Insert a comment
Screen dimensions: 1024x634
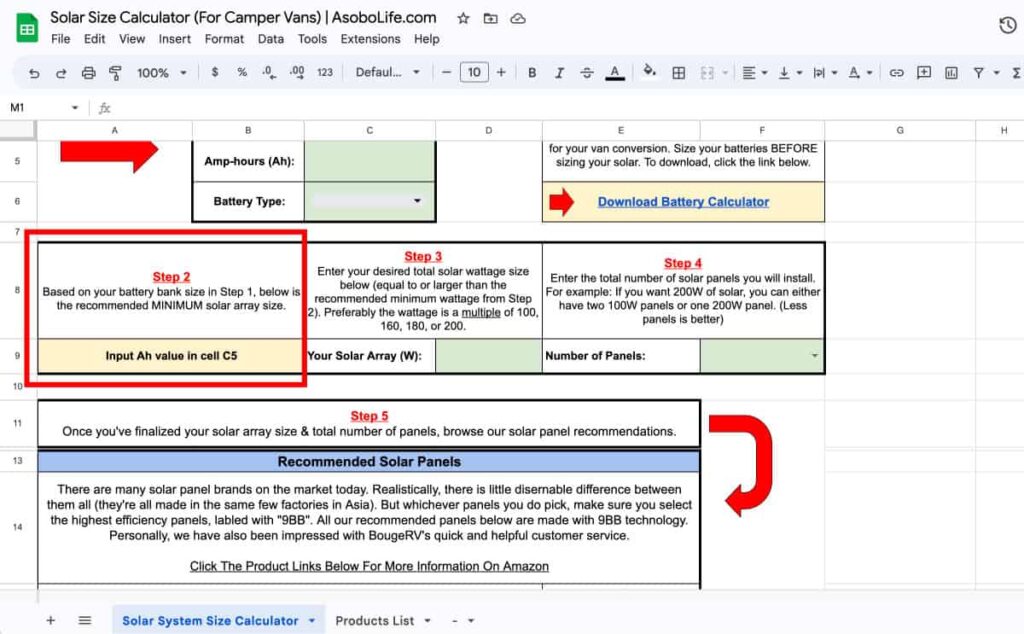pyautogui.click(x=924, y=72)
